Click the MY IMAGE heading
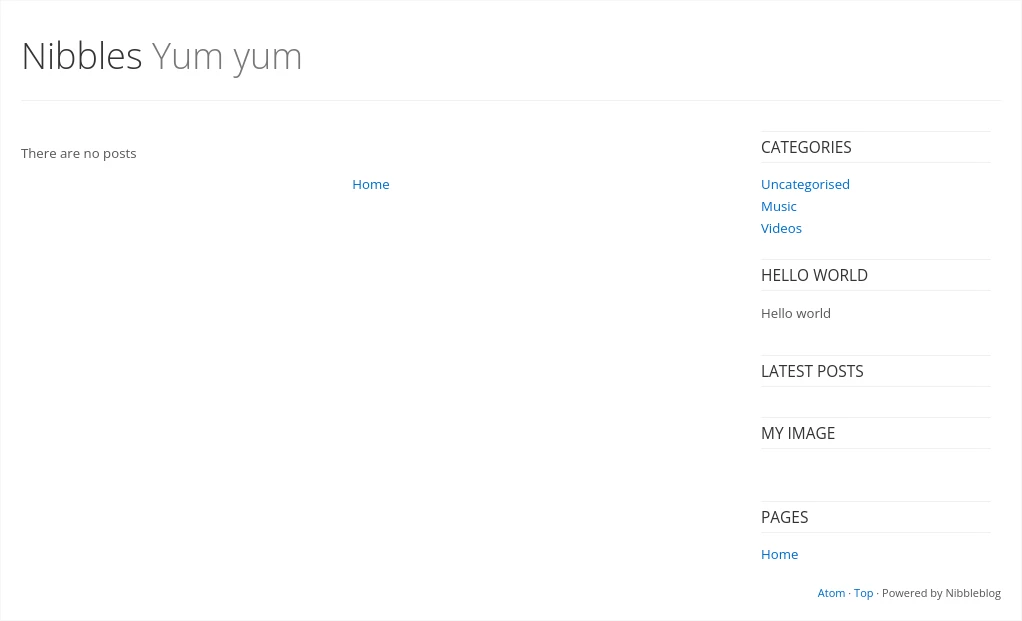This screenshot has height=621, width=1022. [798, 433]
